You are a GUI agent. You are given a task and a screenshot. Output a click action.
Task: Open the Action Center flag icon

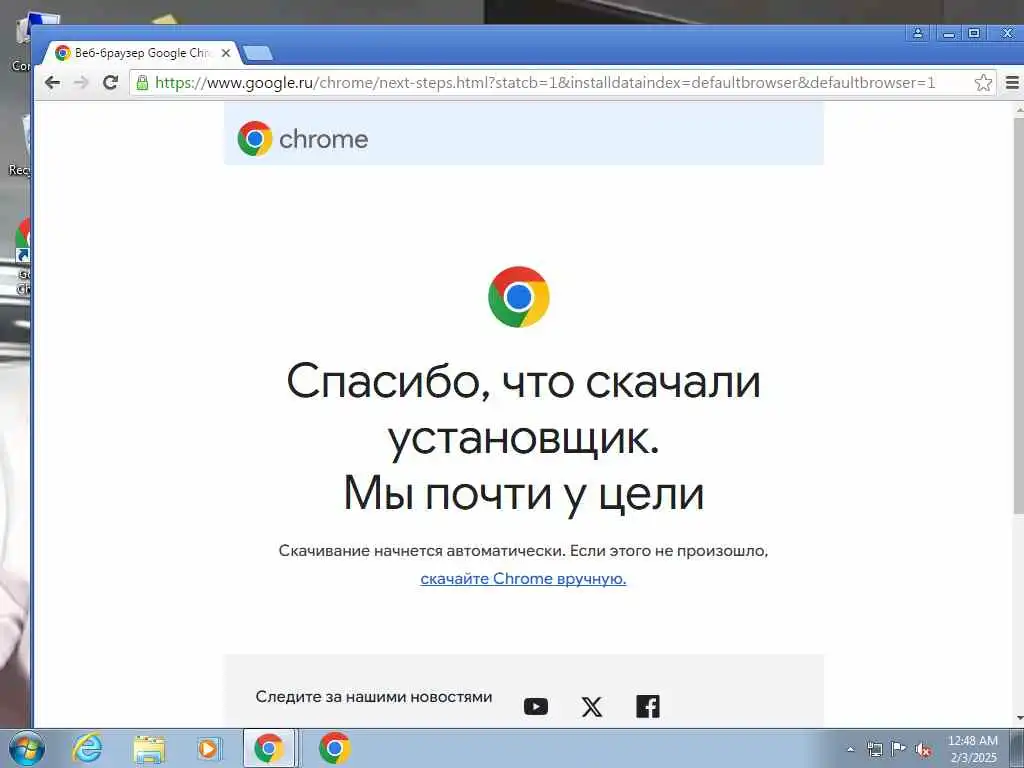899,748
